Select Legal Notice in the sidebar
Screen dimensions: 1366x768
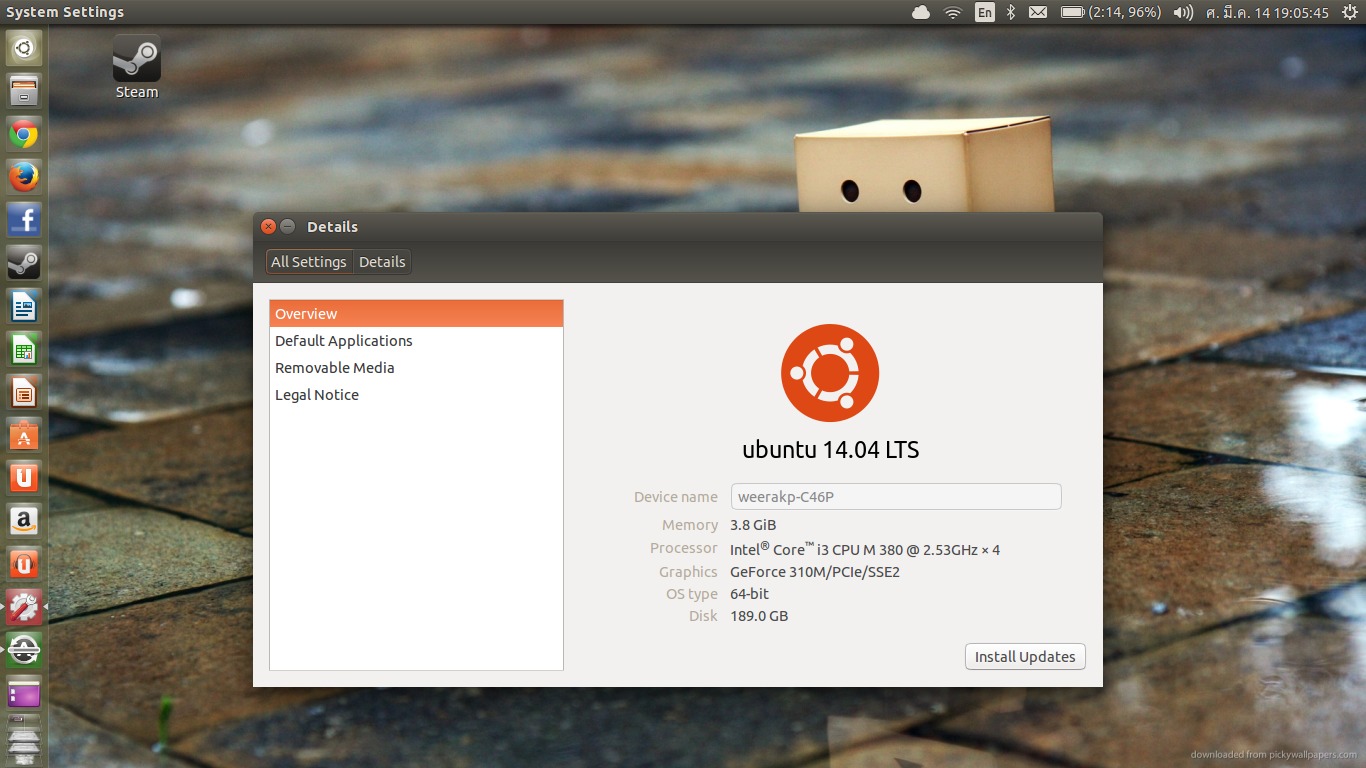416,395
